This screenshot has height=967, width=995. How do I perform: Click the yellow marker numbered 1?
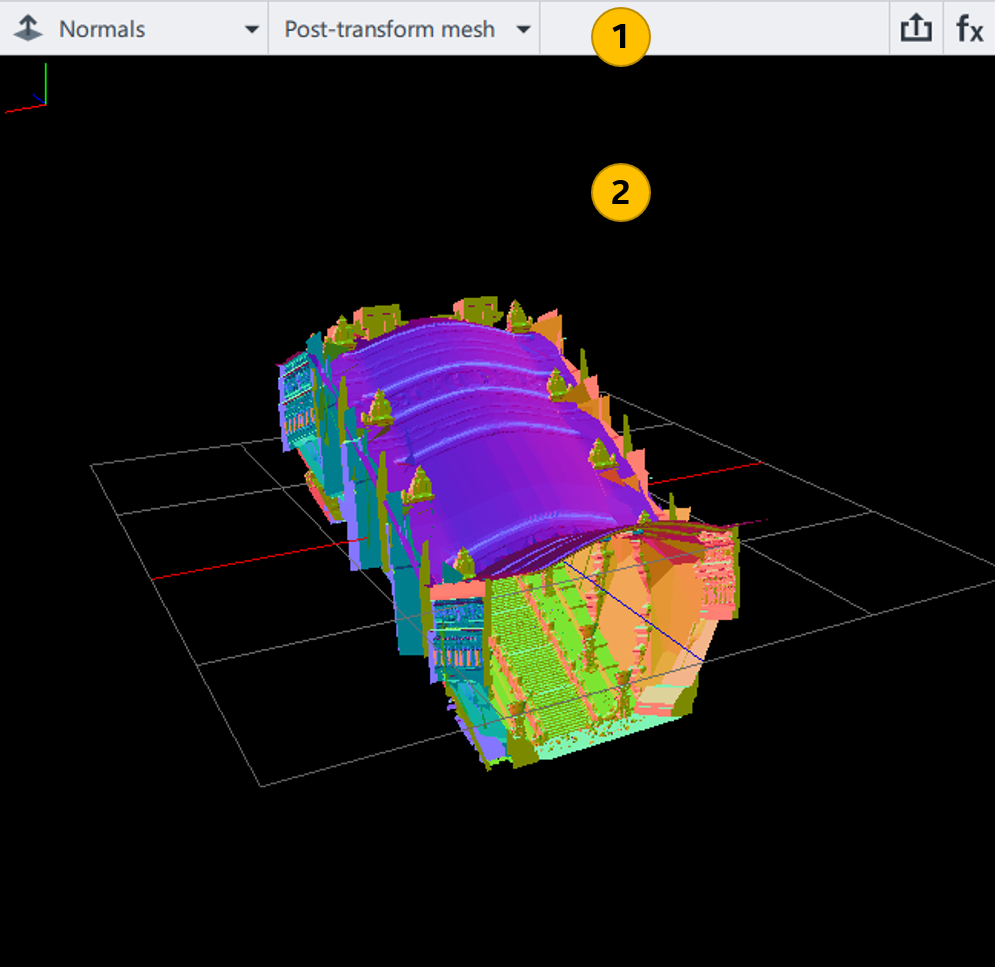pyautogui.click(x=621, y=39)
